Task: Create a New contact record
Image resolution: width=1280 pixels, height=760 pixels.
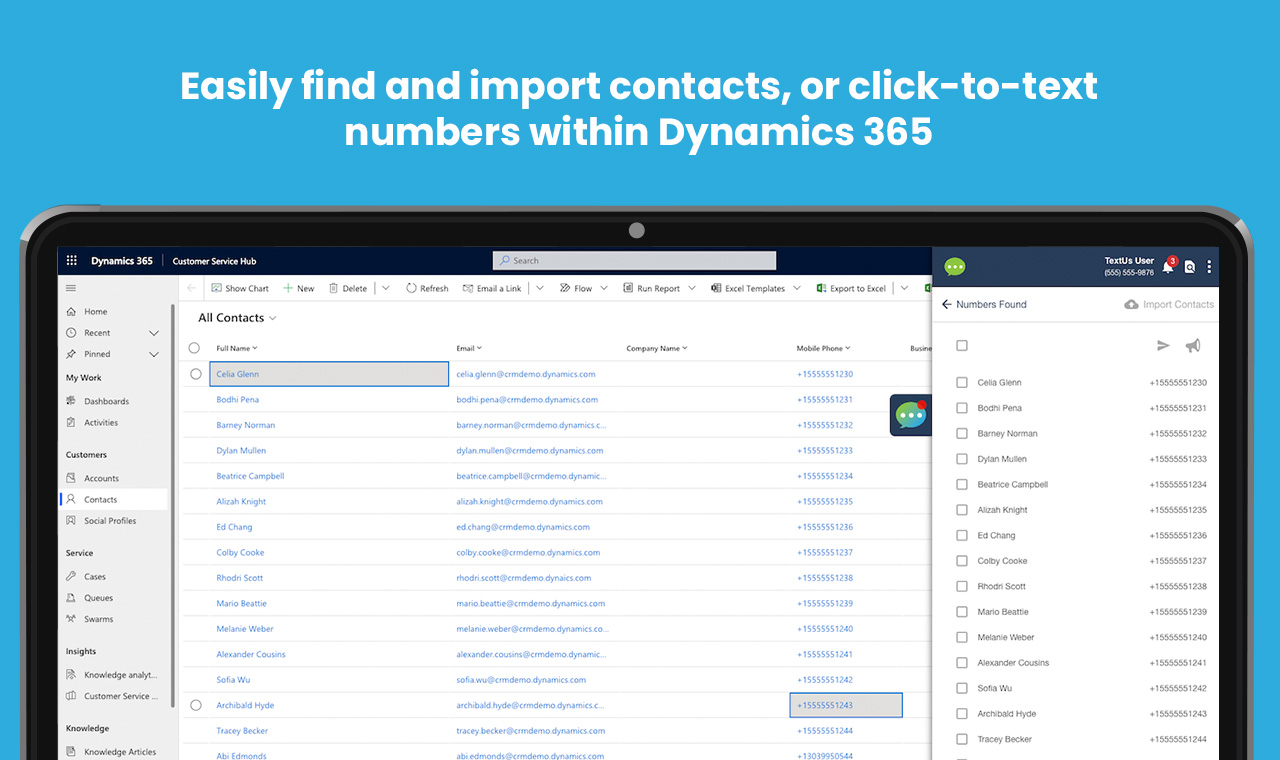Action: (x=298, y=288)
